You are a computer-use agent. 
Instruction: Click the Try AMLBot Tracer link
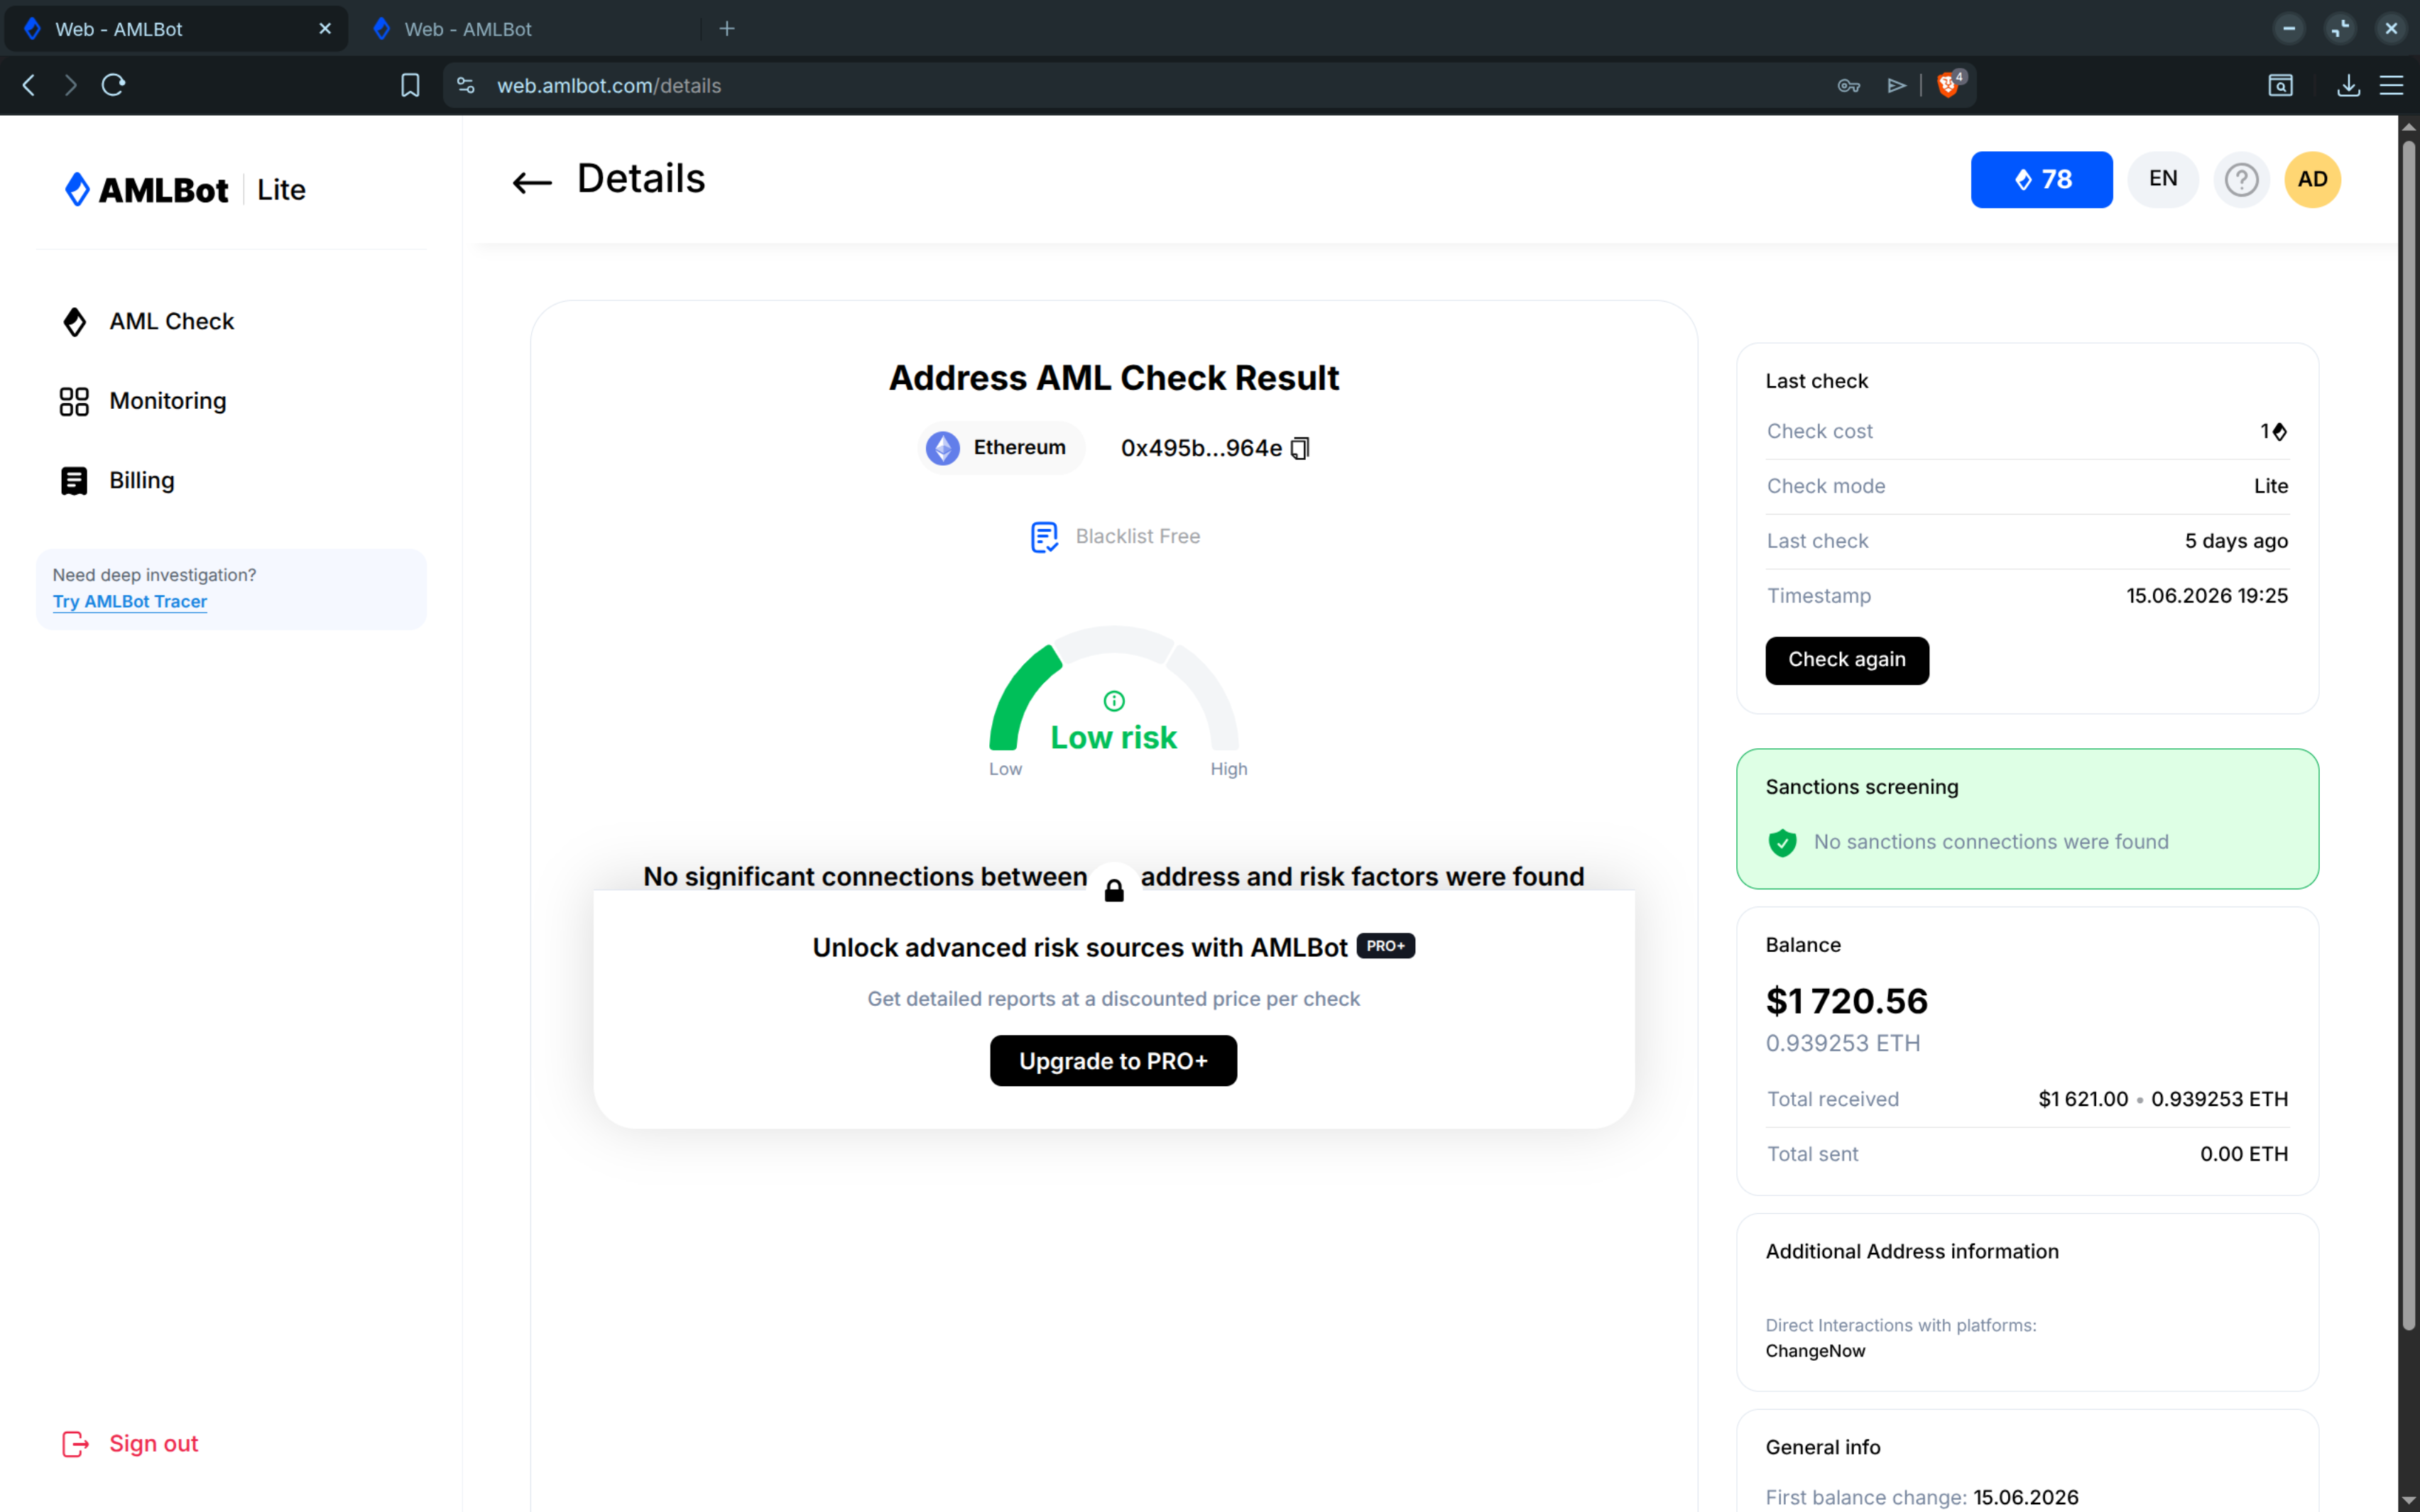click(130, 601)
